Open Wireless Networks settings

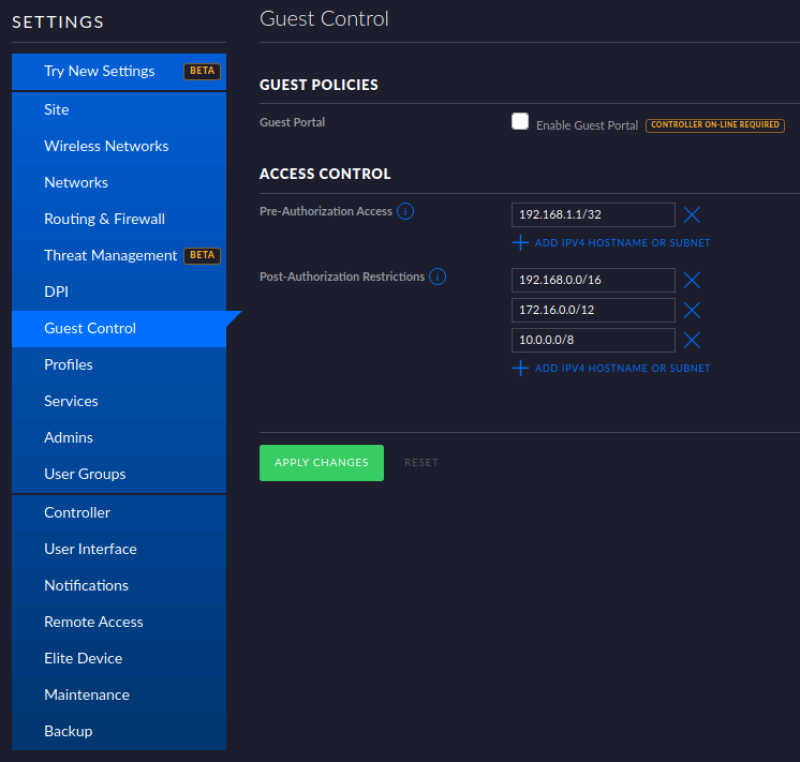[119, 146]
